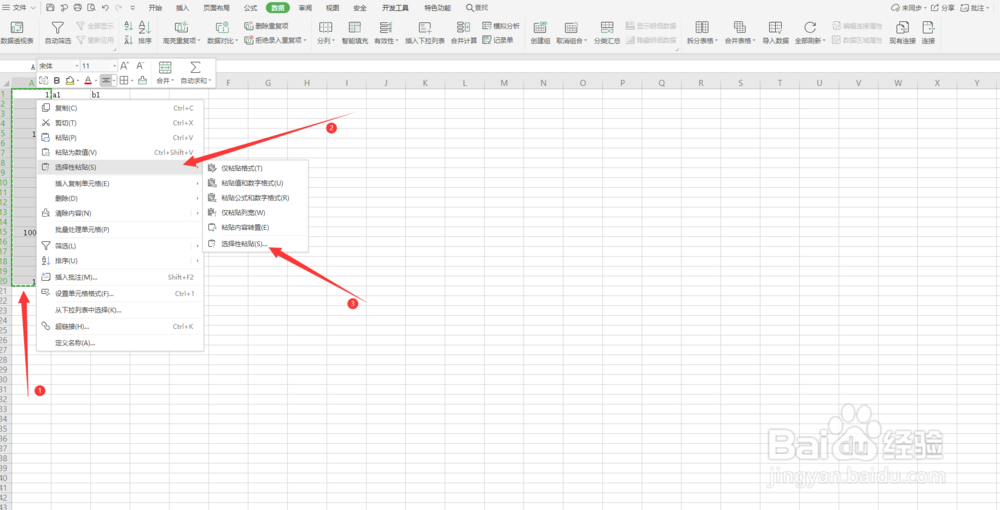Screen dimensions: 1000x510
Task: Switch to the 开发工具 ribbon tab
Action: point(395,8)
